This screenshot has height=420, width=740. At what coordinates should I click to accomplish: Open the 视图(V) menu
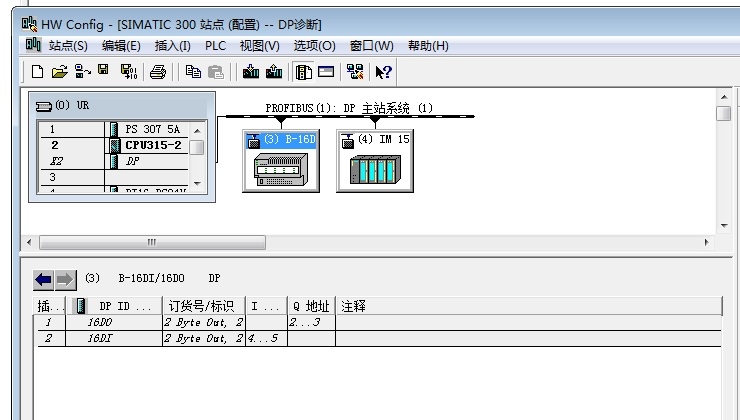[260, 46]
